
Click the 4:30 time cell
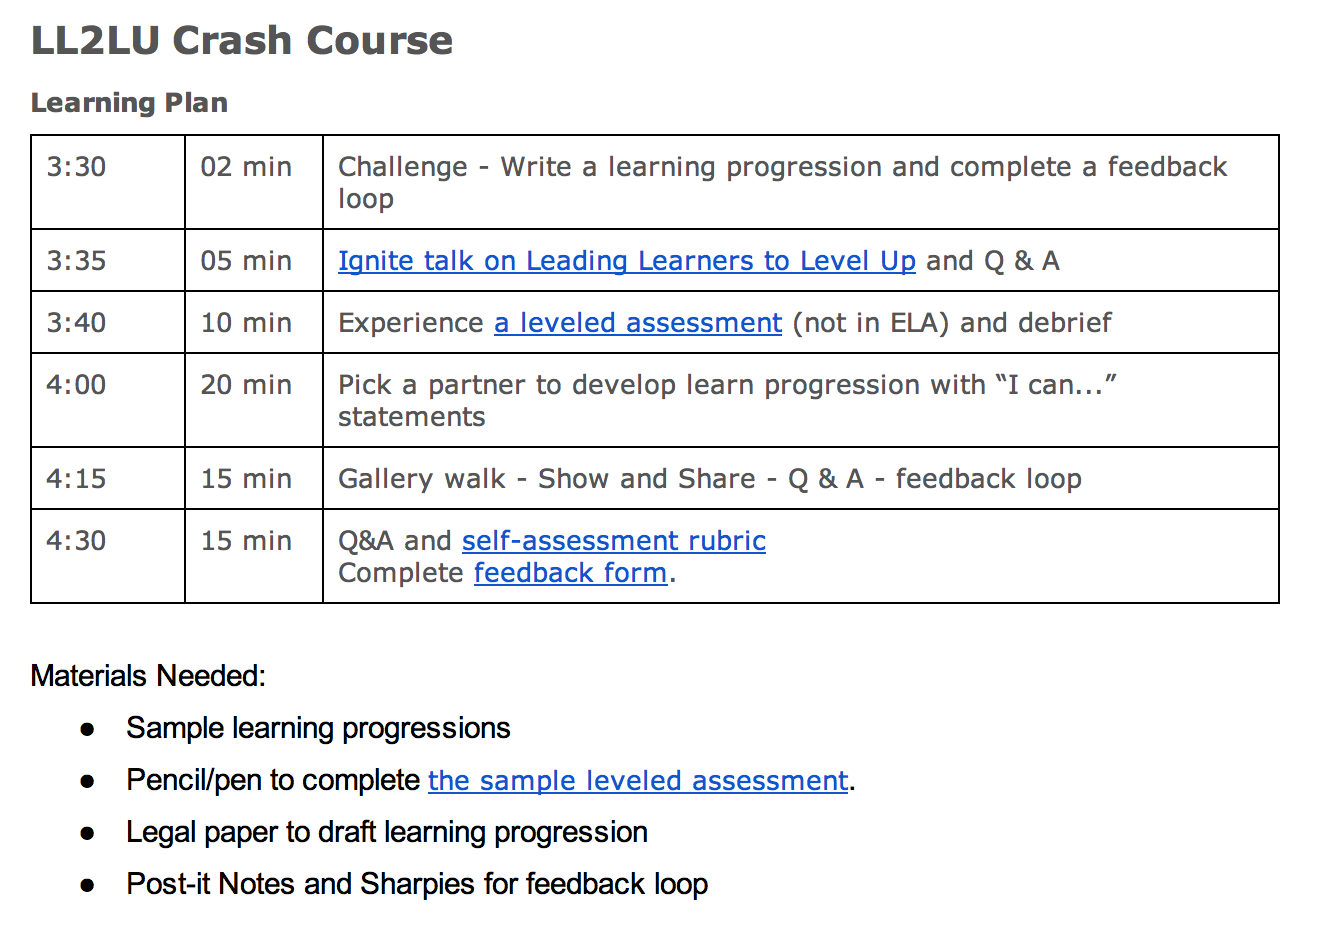(76, 541)
